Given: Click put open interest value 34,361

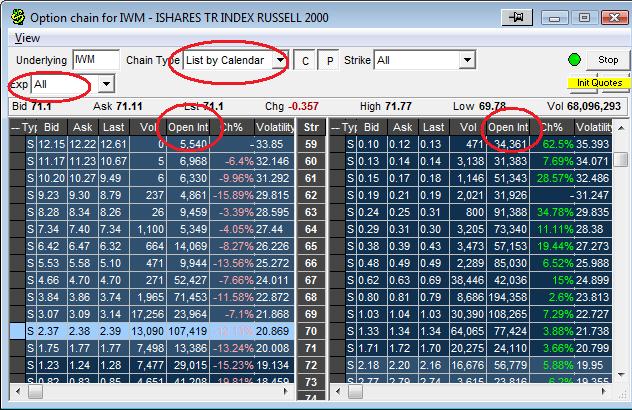Looking at the screenshot, I should [510, 144].
